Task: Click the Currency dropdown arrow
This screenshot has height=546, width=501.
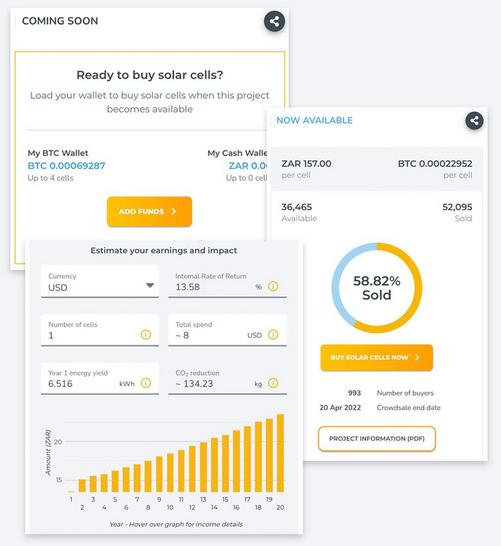Action: pos(150,286)
